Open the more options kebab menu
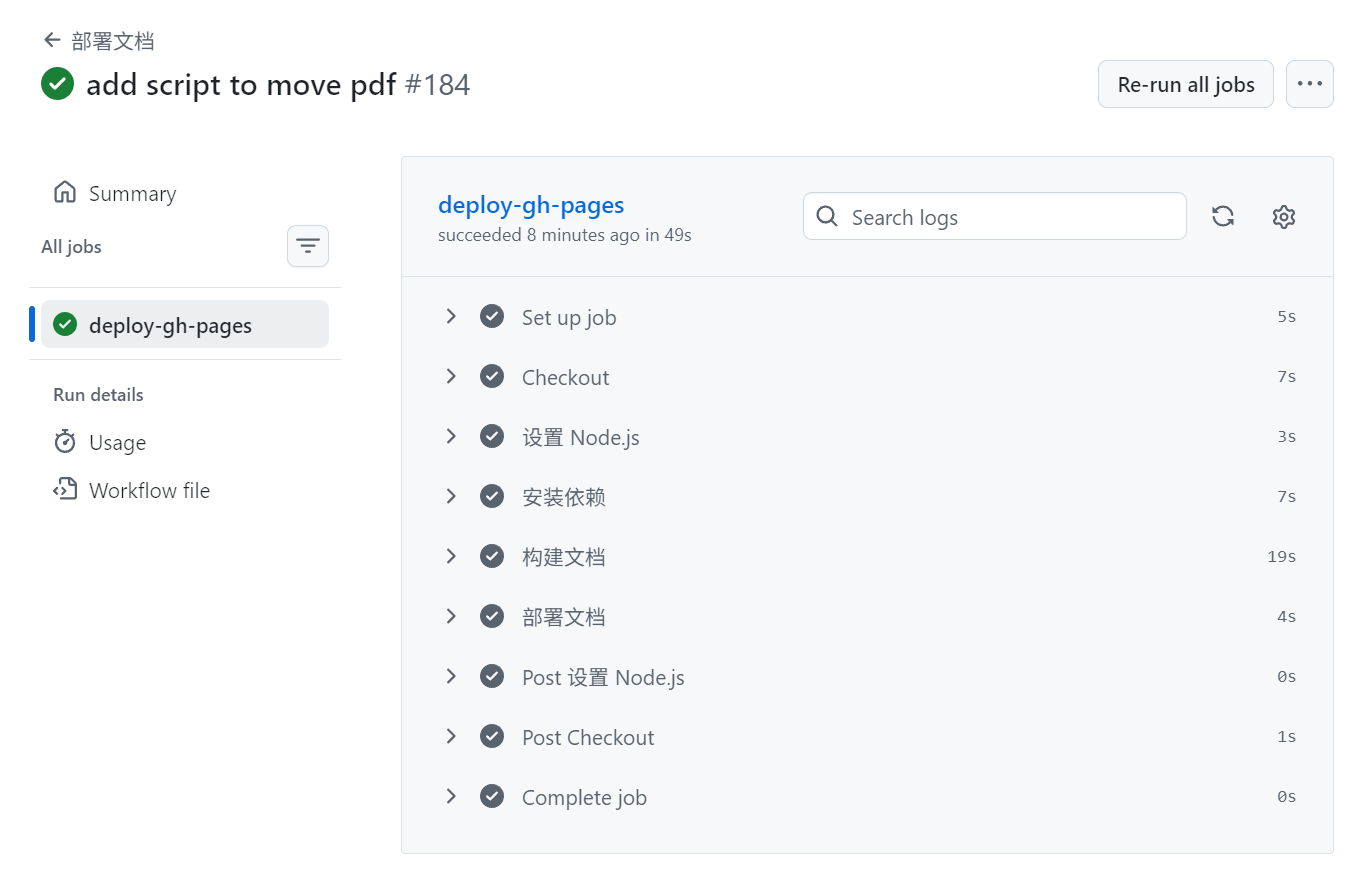Viewport: 1352px width, 880px height. coord(1310,84)
